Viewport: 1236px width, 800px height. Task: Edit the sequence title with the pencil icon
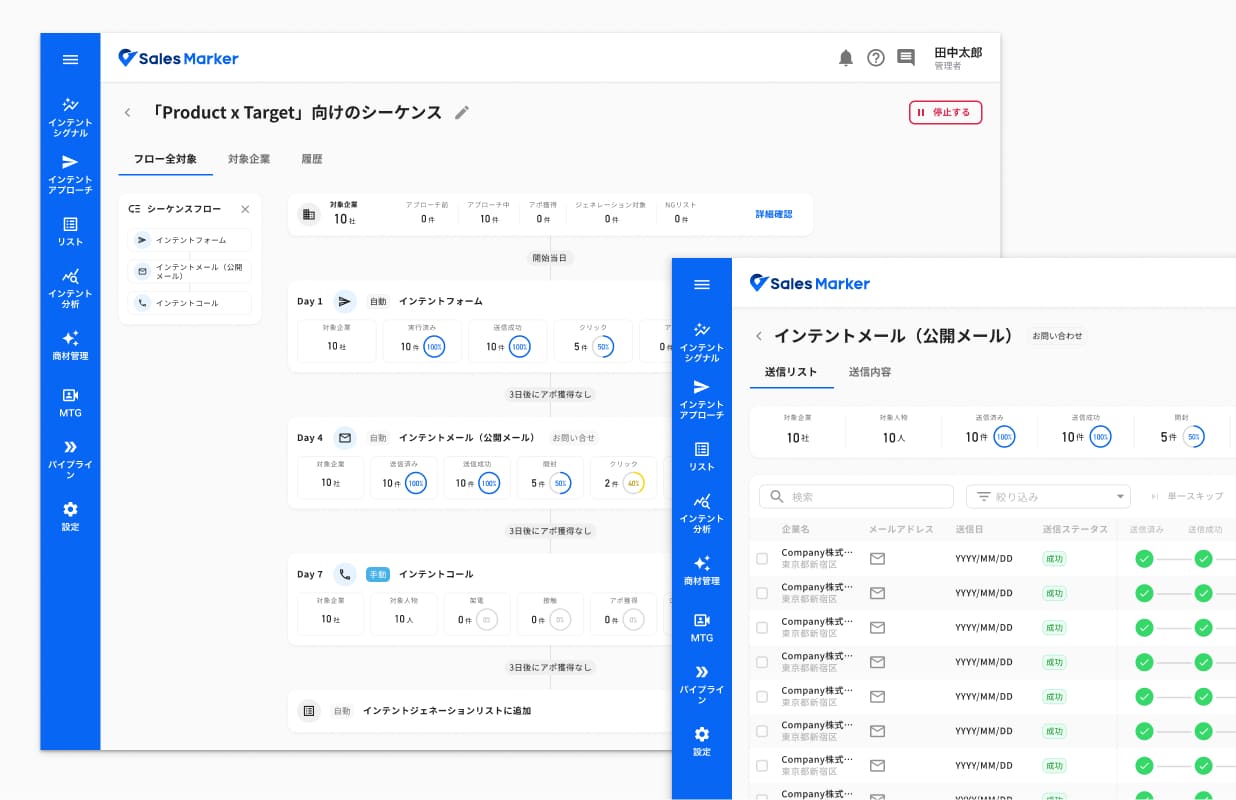[462, 112]
